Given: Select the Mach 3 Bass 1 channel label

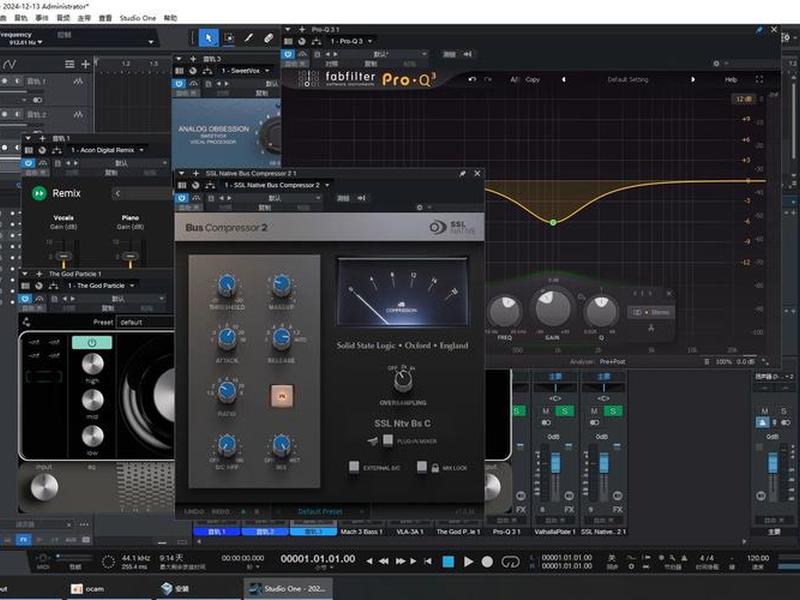Looking at the screenshot, I should point(361,532).
